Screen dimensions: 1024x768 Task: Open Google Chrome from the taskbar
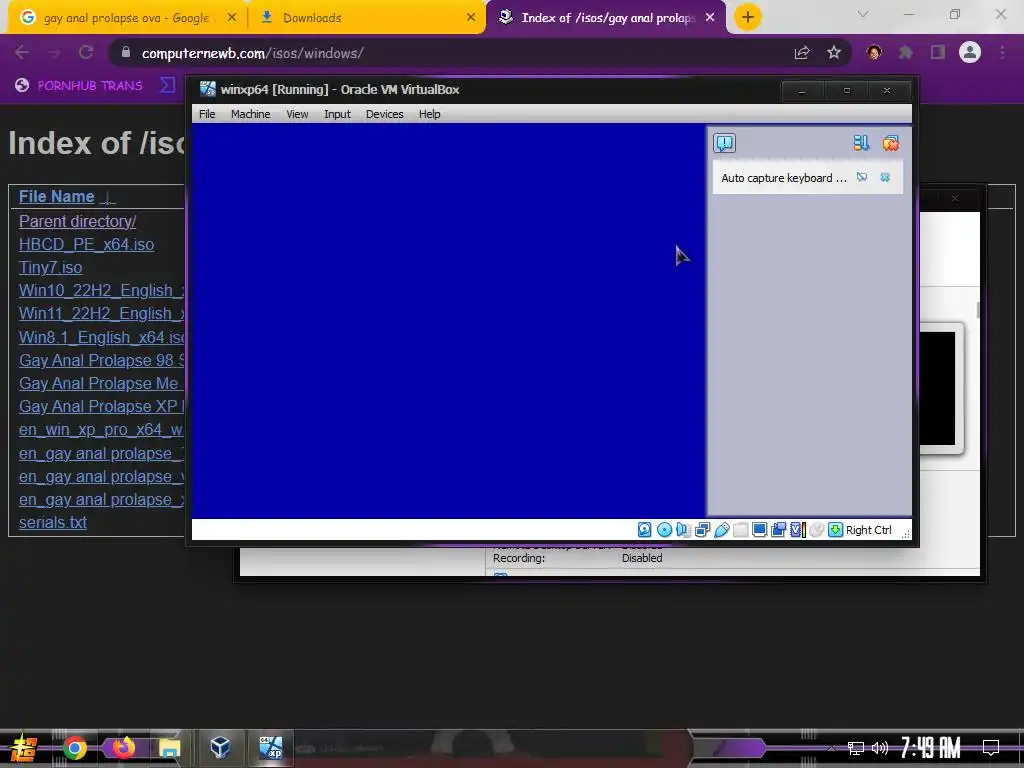click(x=74, y=748)
